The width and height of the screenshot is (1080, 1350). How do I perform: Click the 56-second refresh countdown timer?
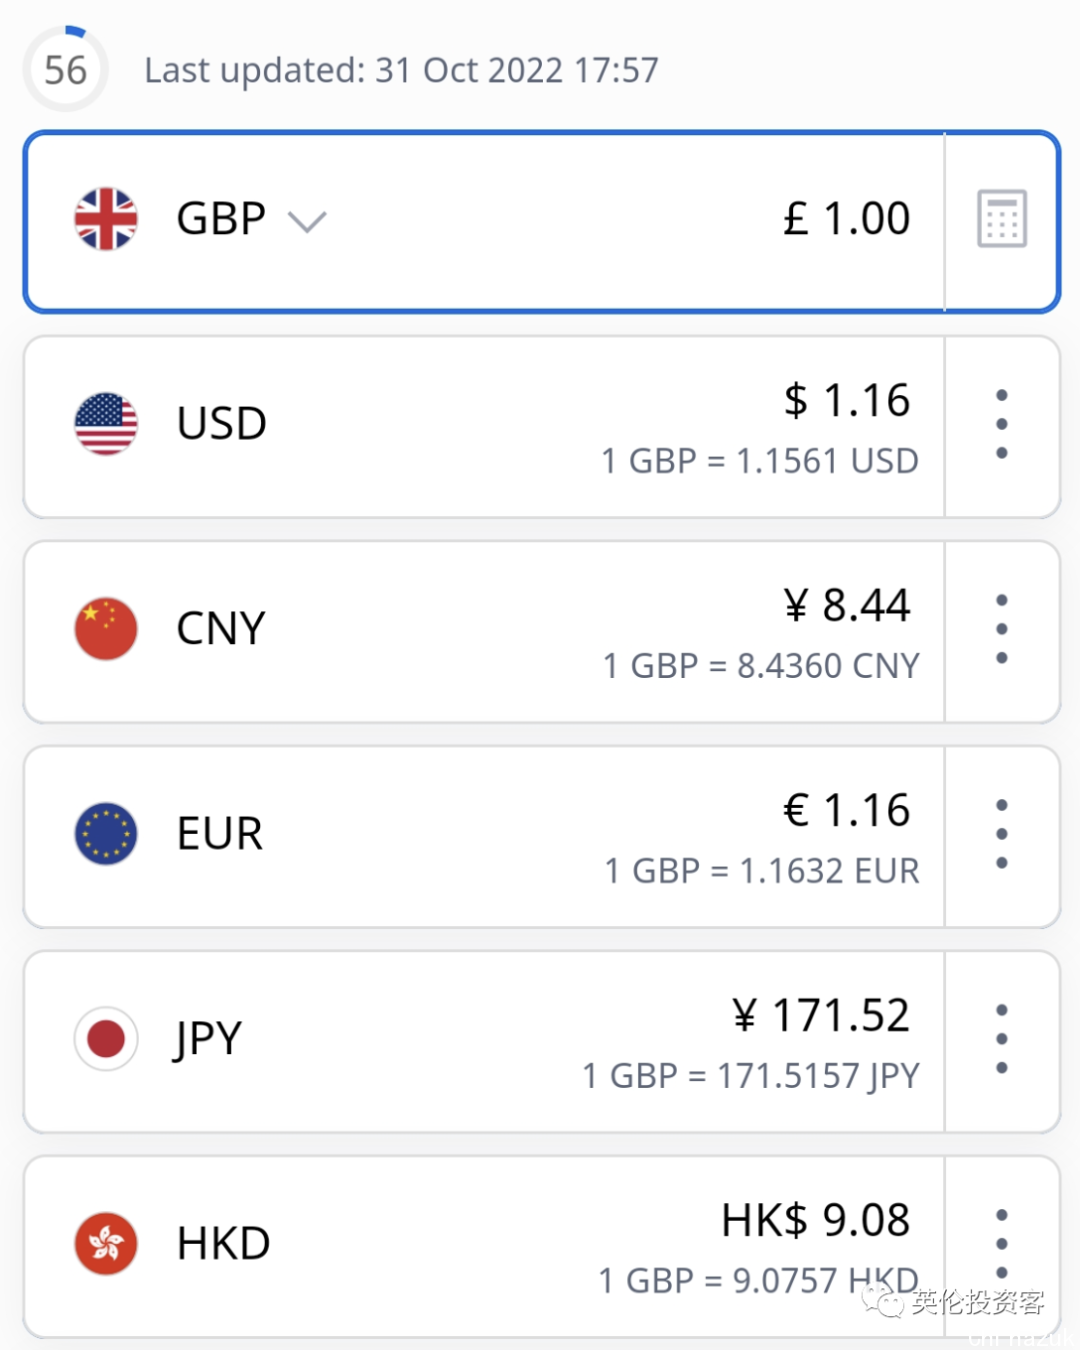coord(66,70)
